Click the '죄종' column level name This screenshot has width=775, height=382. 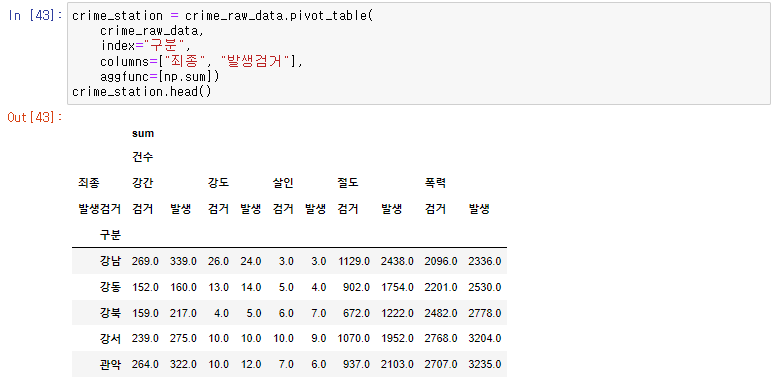tap(88, 183)
